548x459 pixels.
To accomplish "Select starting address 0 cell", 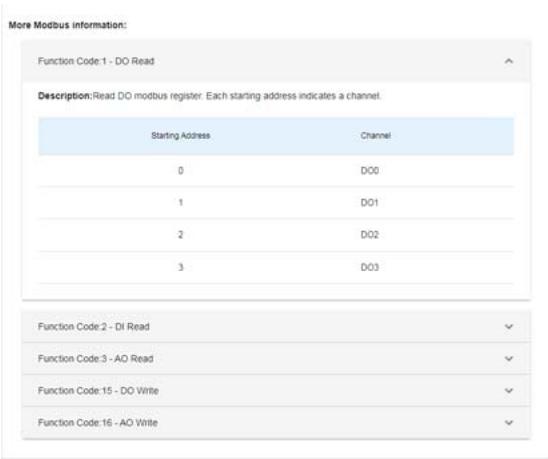I will pyautogui.click(x=181, y=171).
